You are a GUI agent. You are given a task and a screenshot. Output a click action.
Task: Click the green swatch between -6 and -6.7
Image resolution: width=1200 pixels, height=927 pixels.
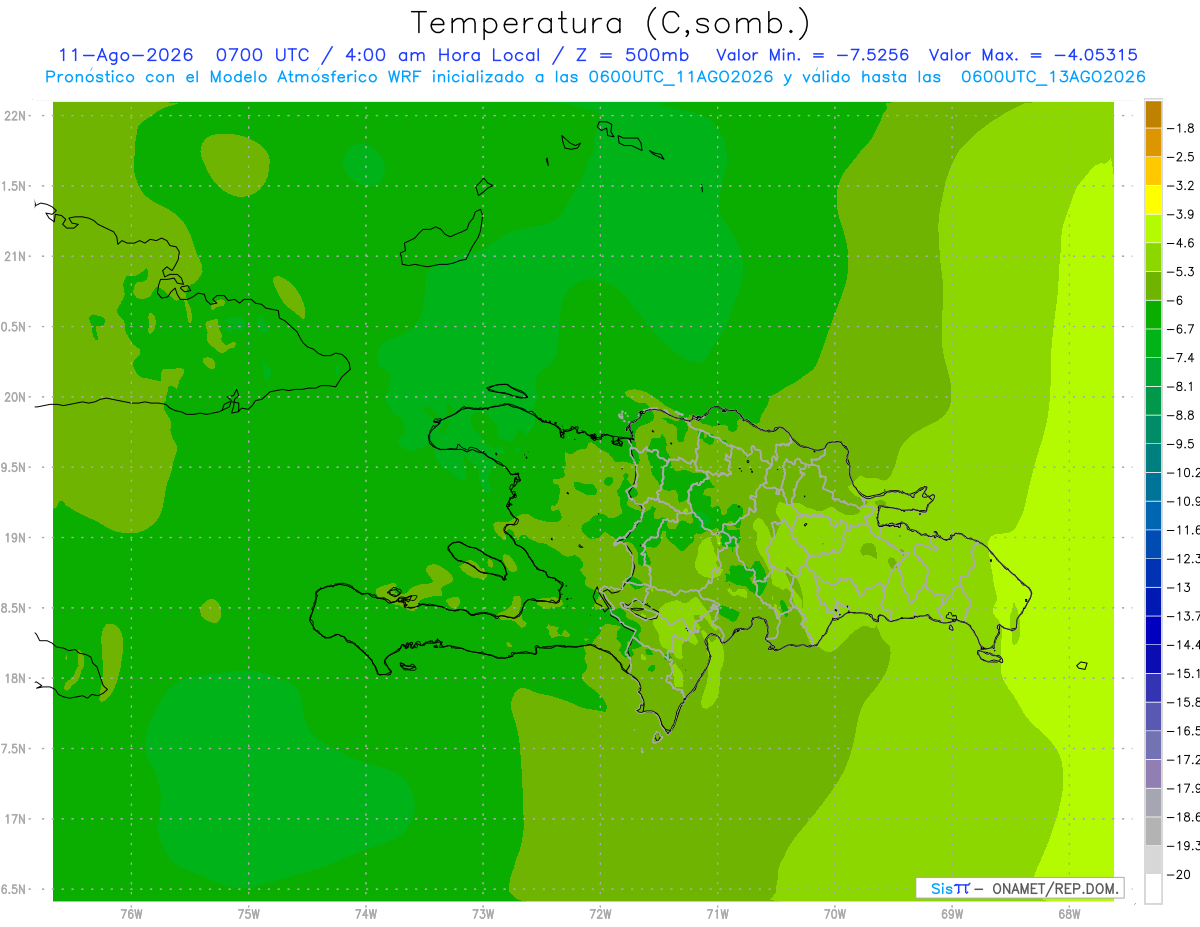pyautogui.click(x=1153, y=315)
